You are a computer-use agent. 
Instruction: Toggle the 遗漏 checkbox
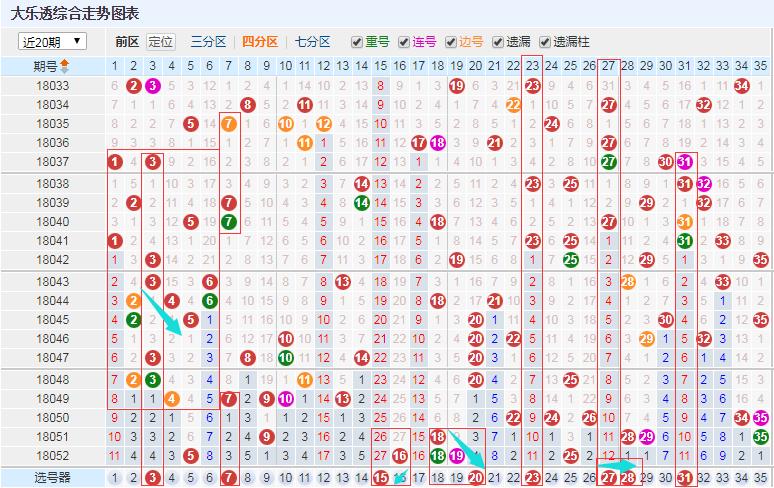498,42
